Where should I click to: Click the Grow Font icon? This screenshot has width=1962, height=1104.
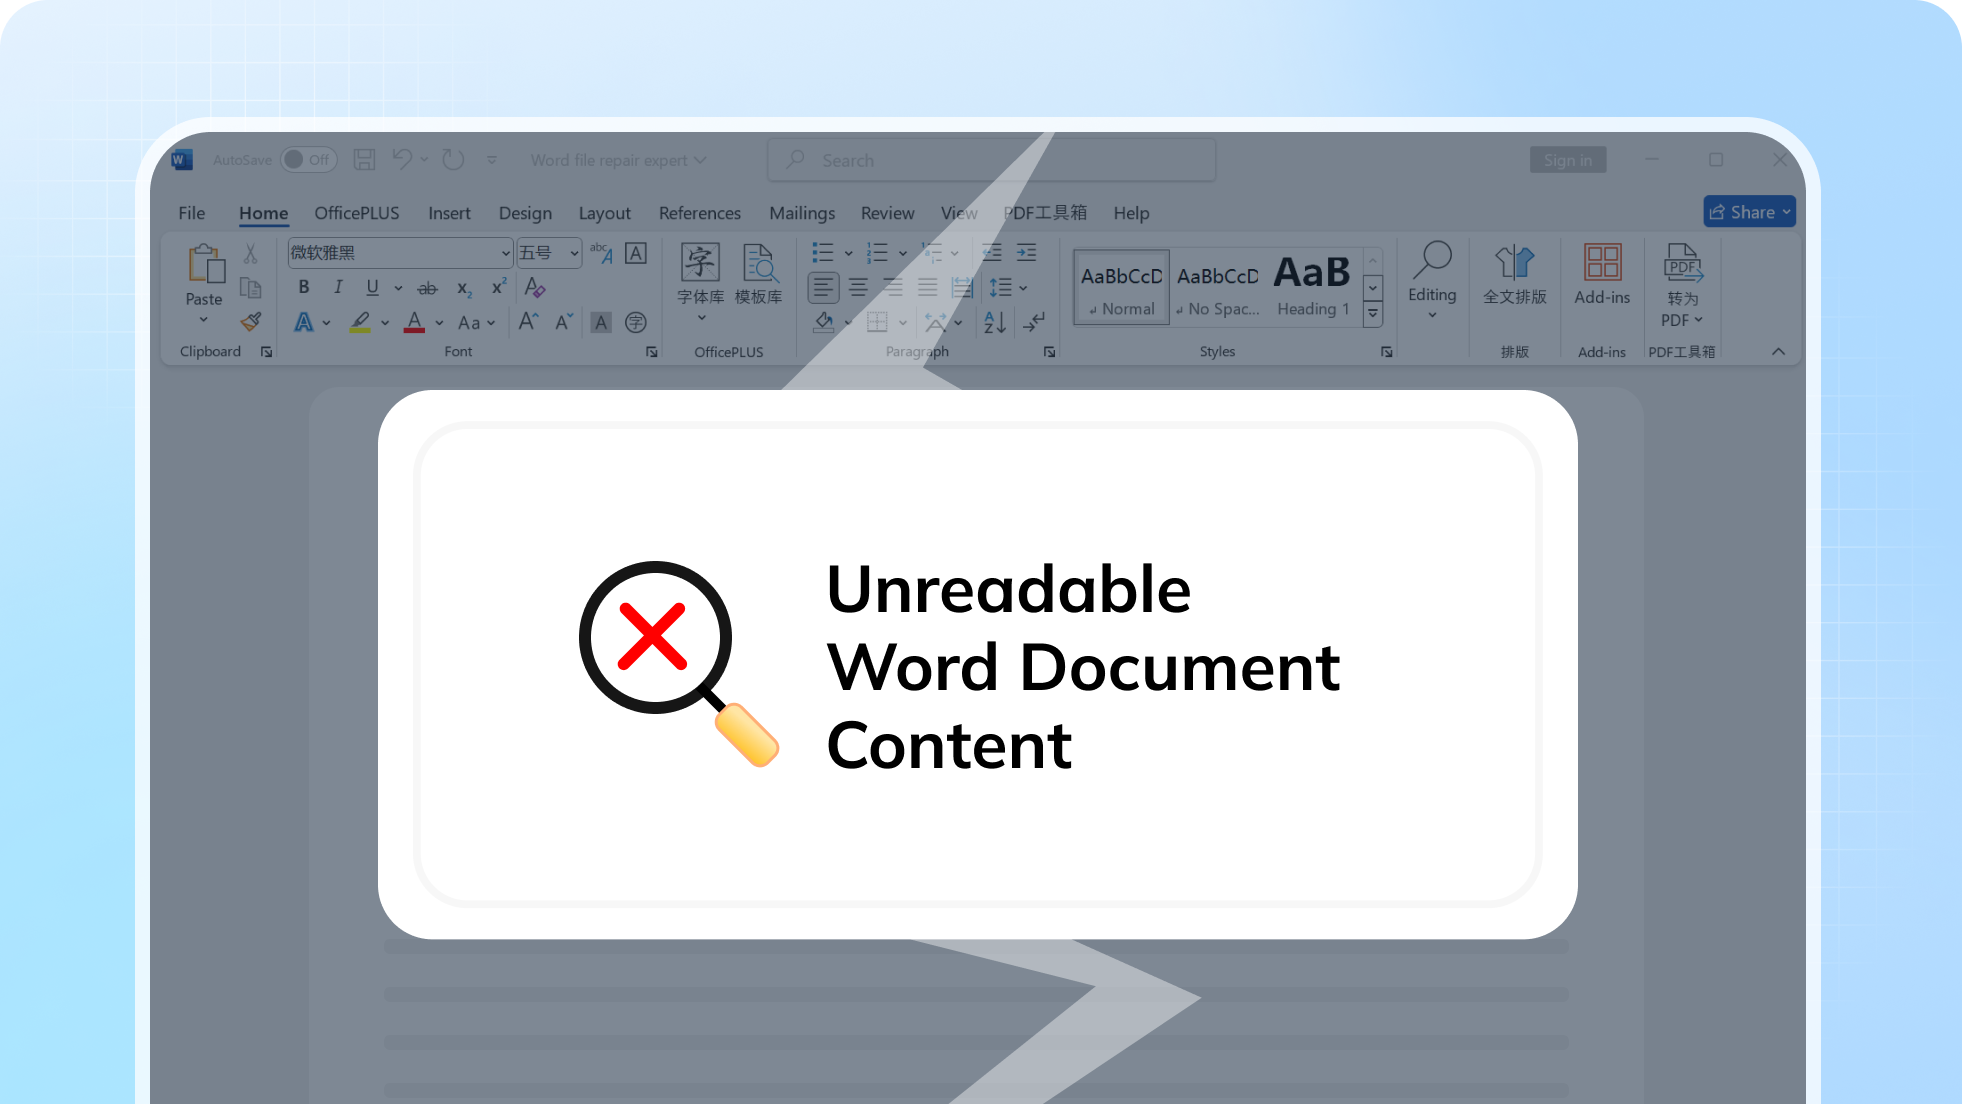point(529,322)
